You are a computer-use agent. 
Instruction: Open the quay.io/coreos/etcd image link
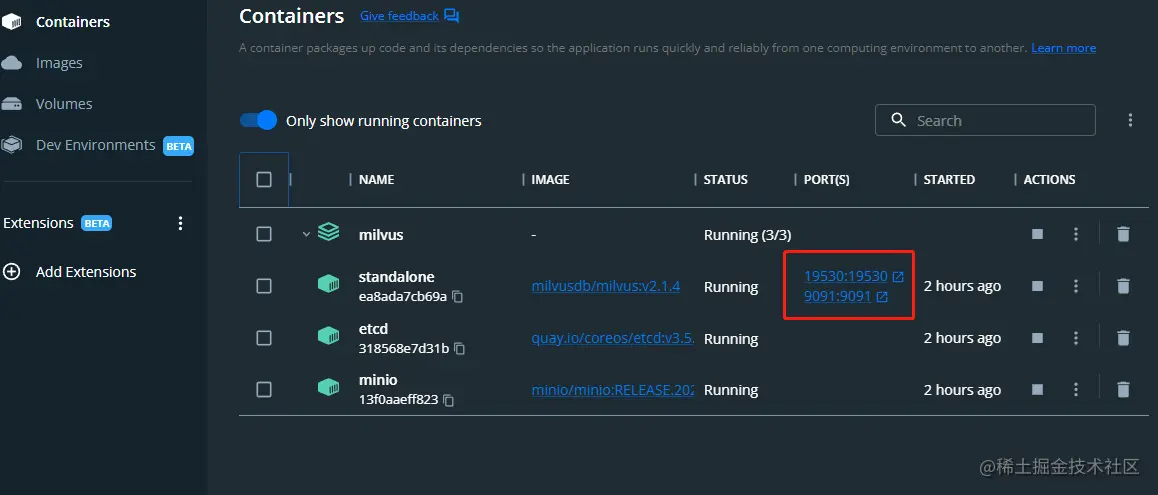613,338
